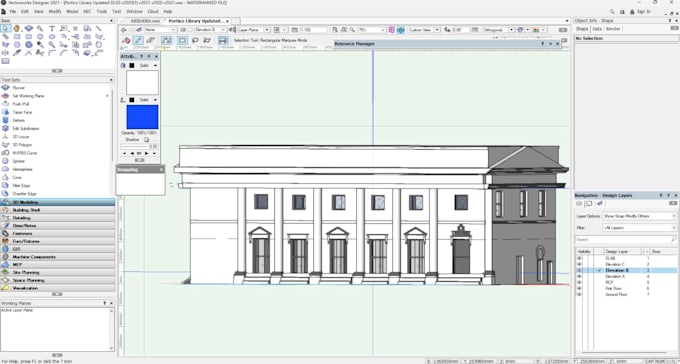The height and width of the screenshot is (364, 680).
Task: Open the File menu
Action: tap(13, 11)
